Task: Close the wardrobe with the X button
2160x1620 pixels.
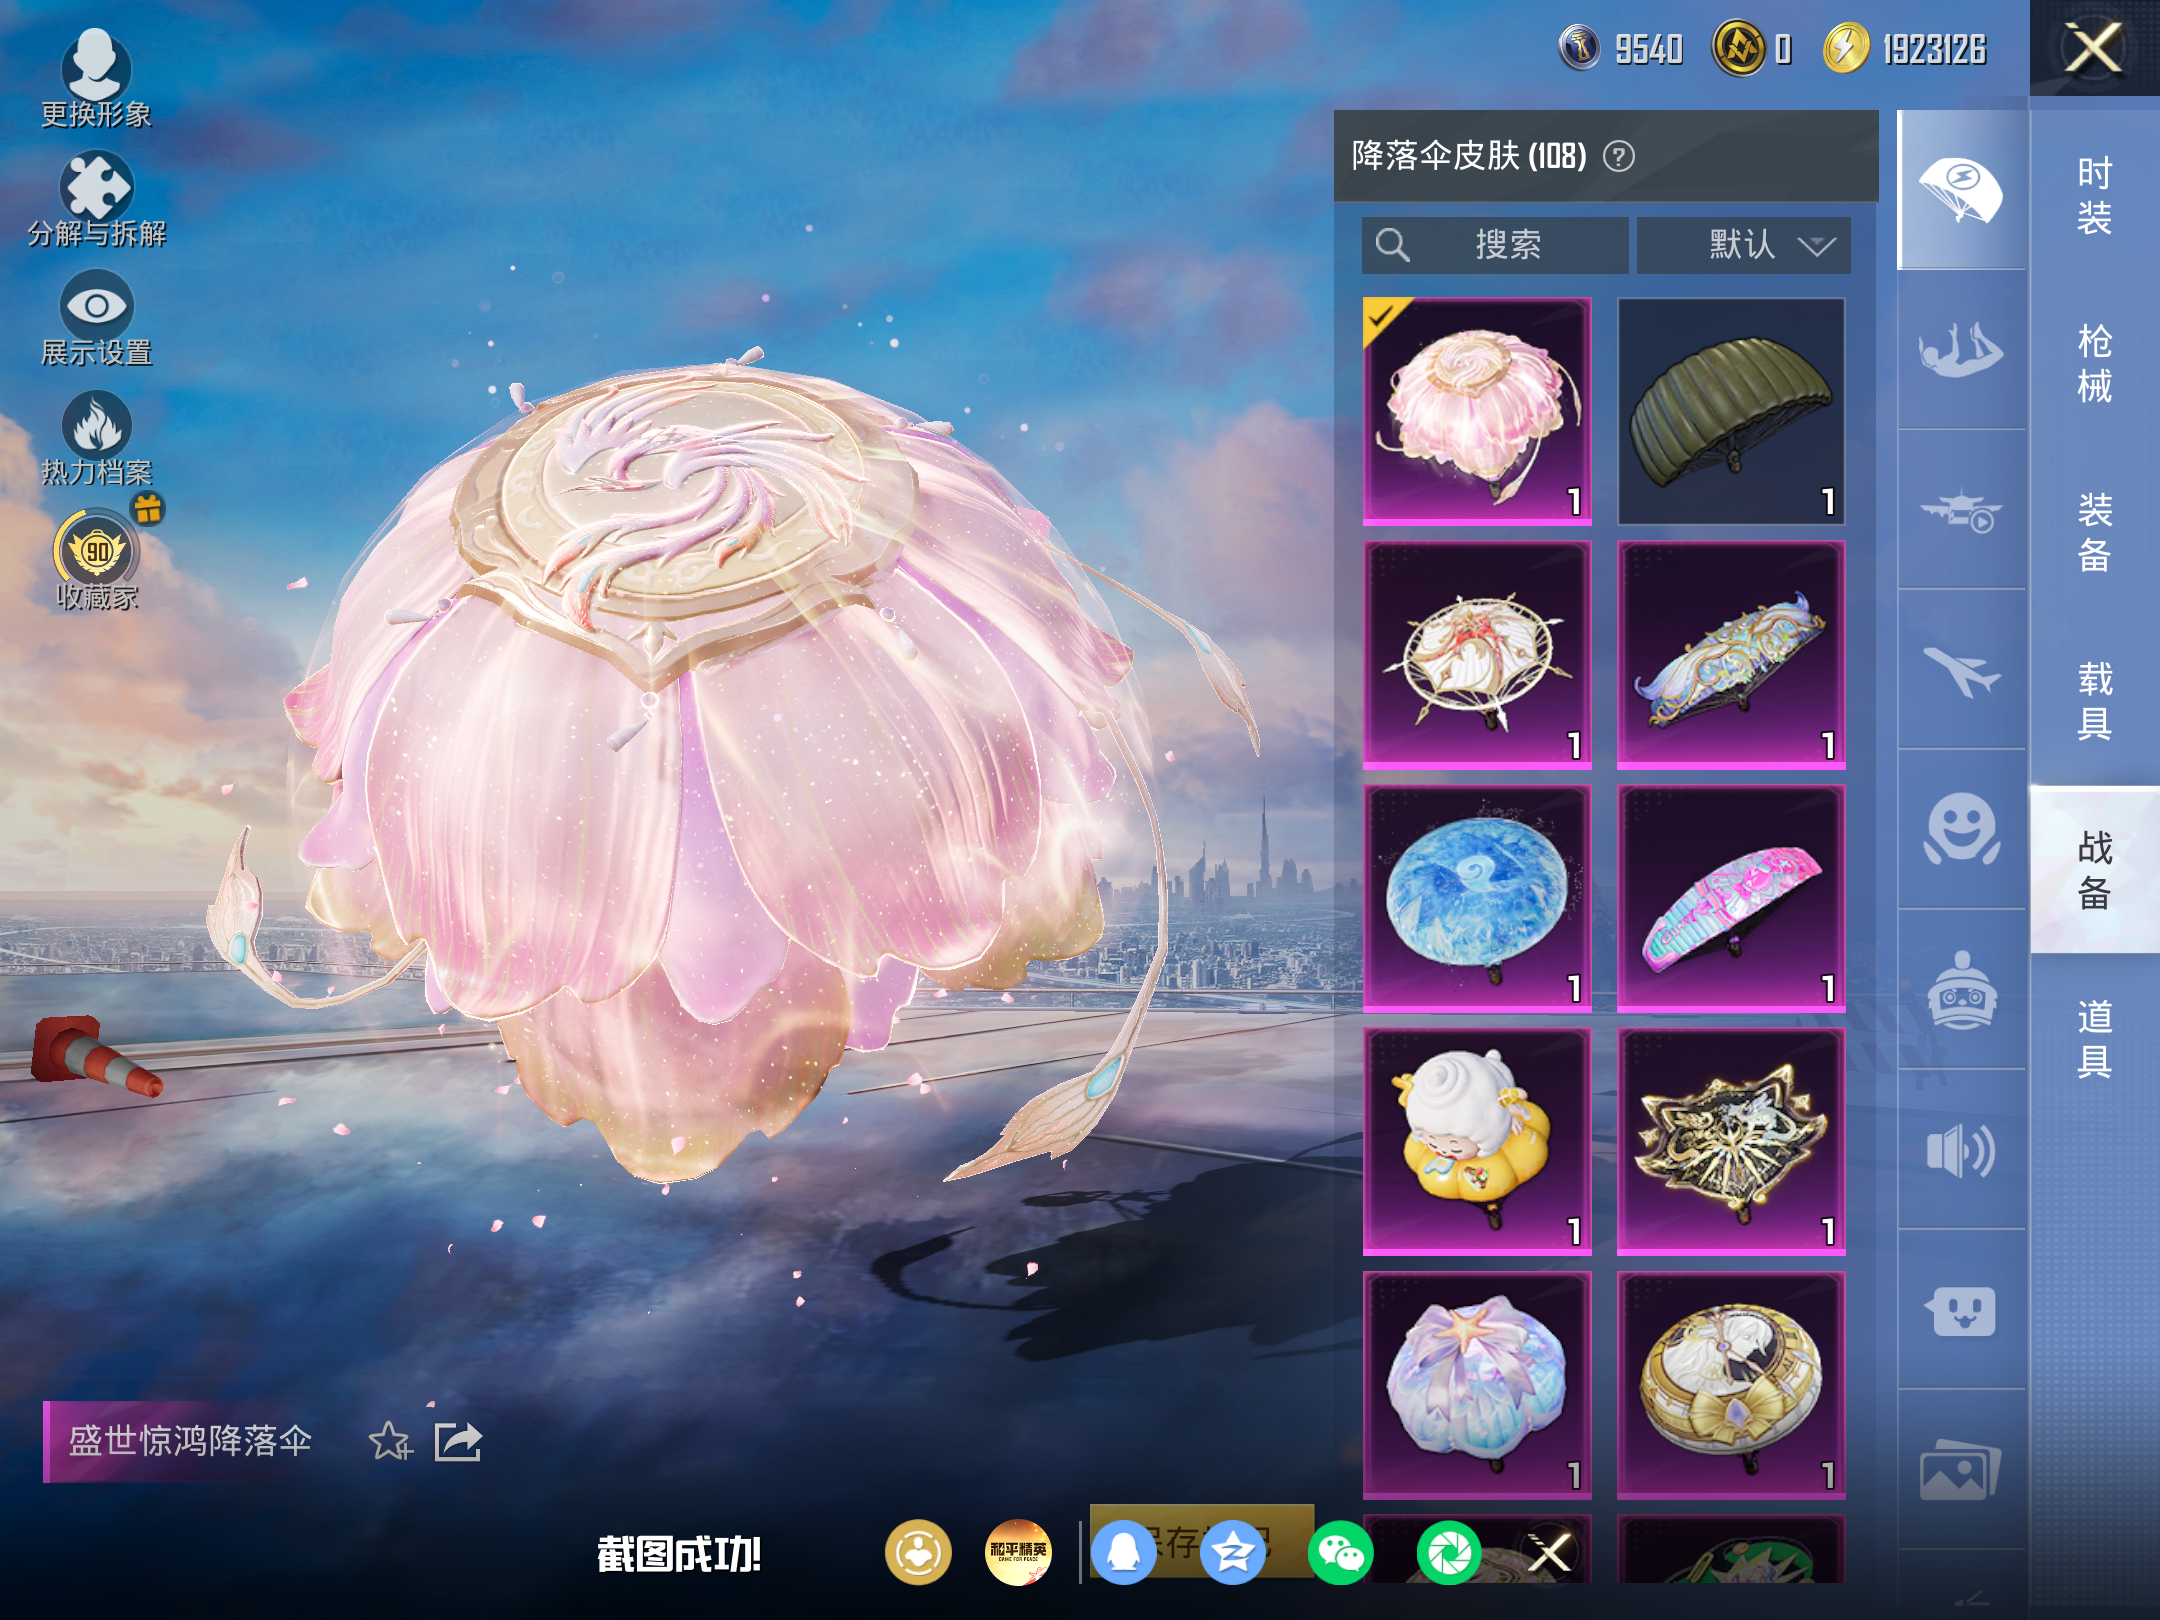Action: 2094,48
